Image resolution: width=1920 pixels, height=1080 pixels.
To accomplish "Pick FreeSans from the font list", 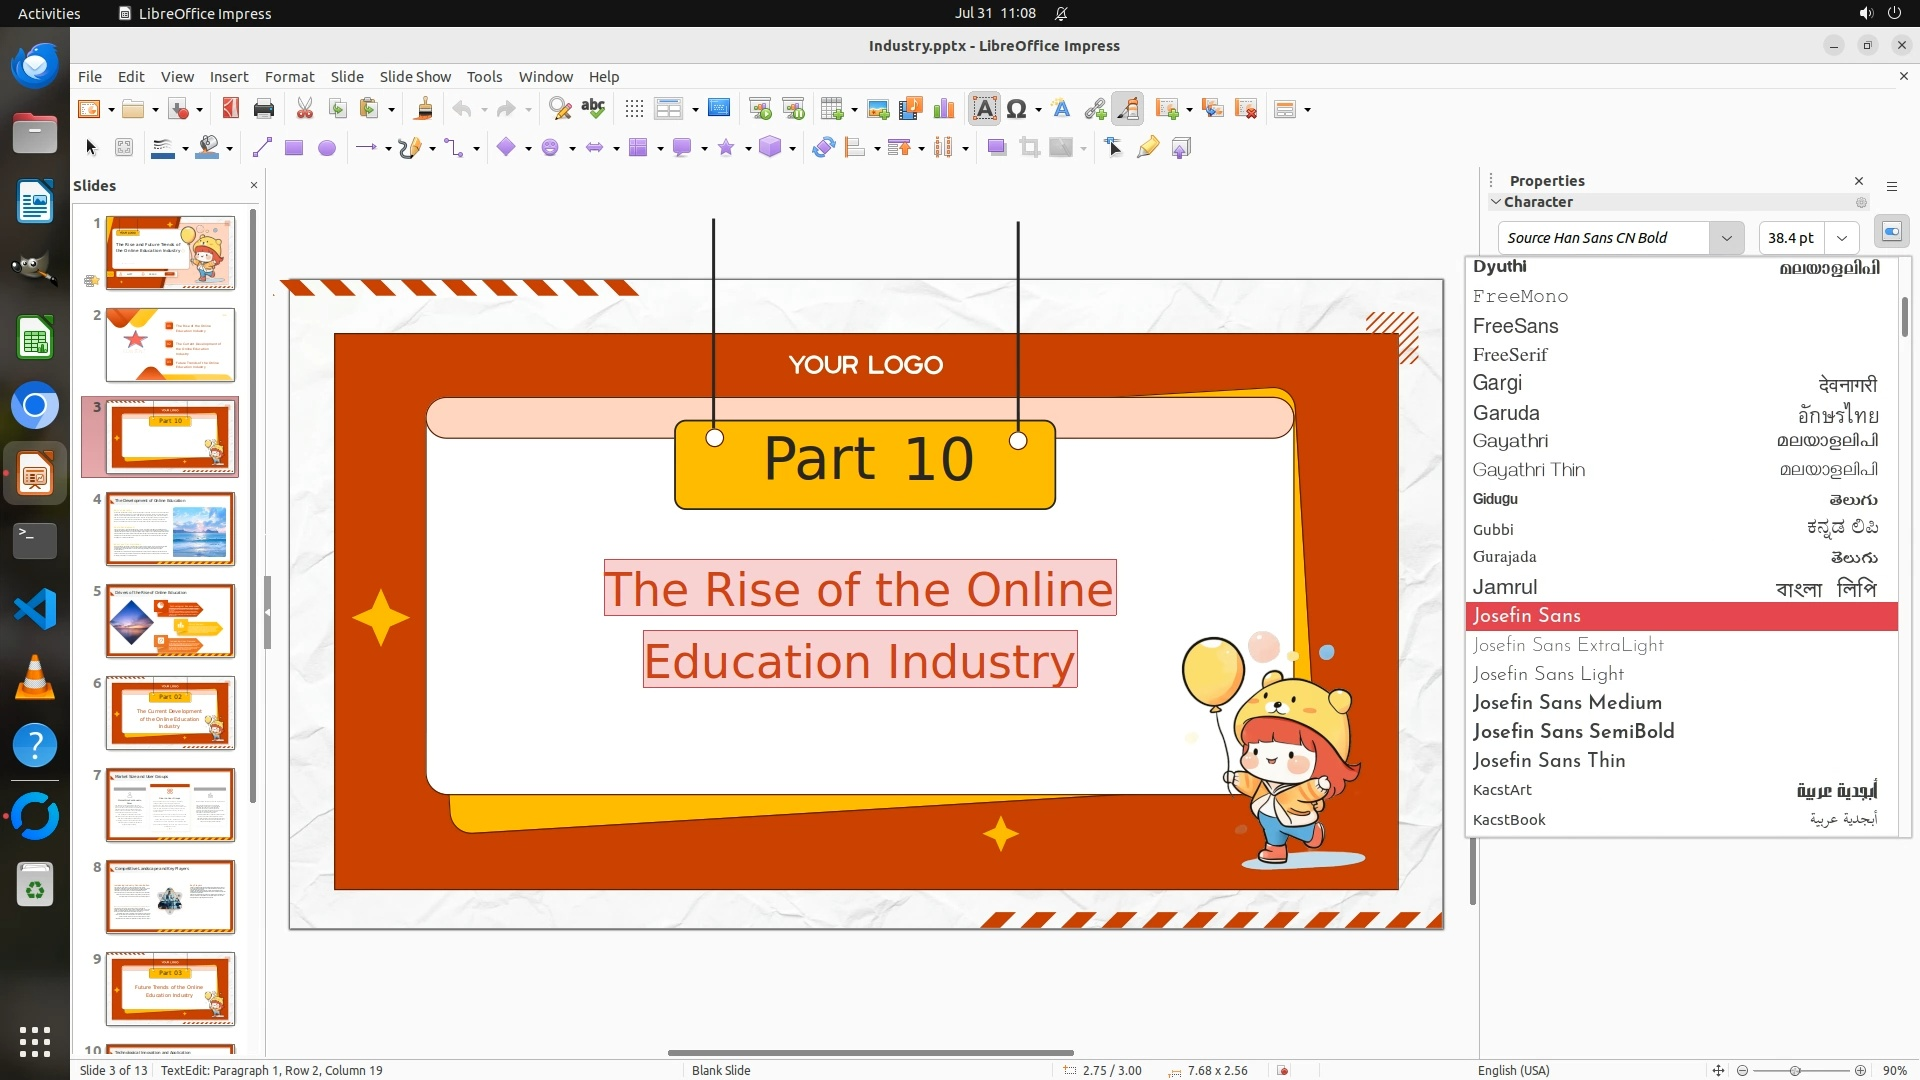I will click(x=1515, y=326).
